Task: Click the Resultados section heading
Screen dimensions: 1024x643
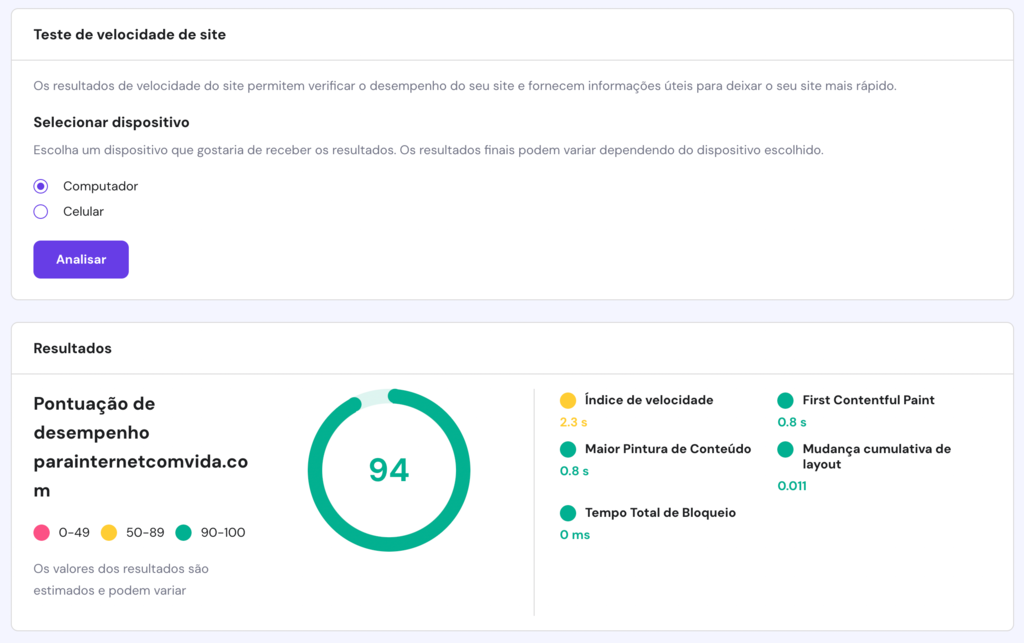Action: pyautogui.click(x=72, y=348)
